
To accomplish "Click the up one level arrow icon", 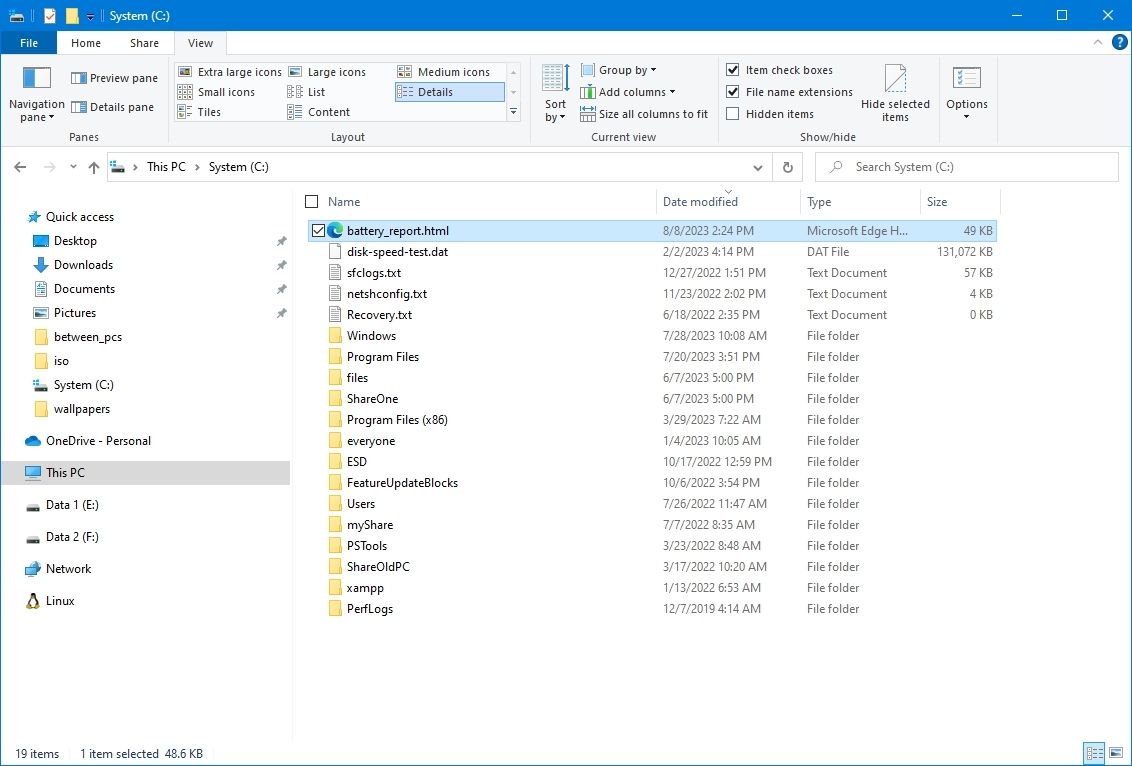I will point(94,167).
